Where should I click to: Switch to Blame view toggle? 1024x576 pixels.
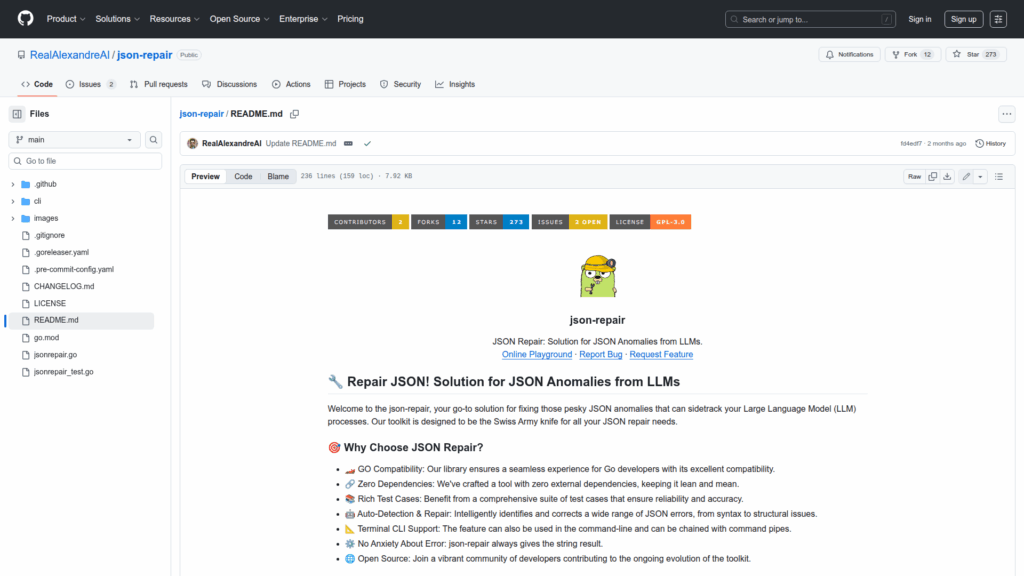click(x=278, y=176)
